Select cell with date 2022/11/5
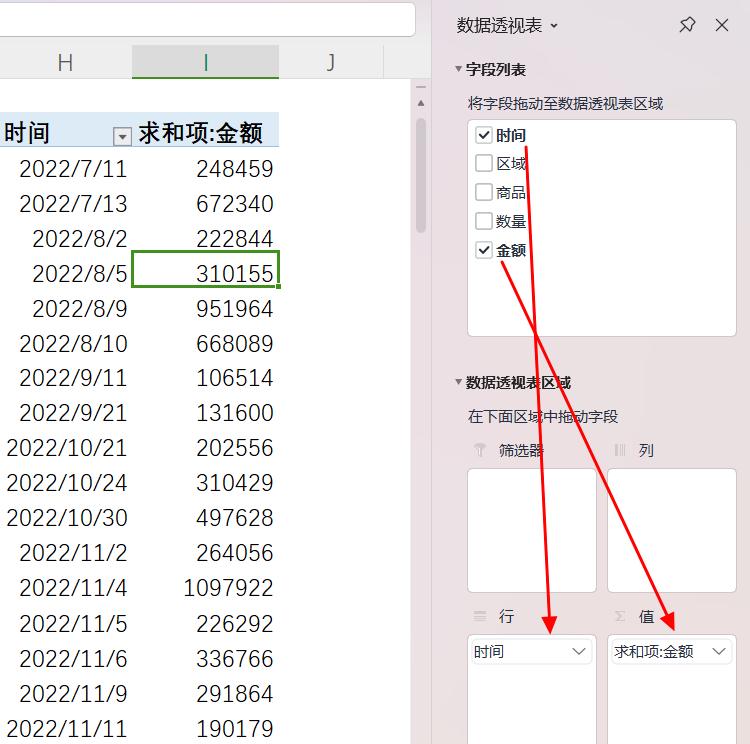 coord(66,623)
